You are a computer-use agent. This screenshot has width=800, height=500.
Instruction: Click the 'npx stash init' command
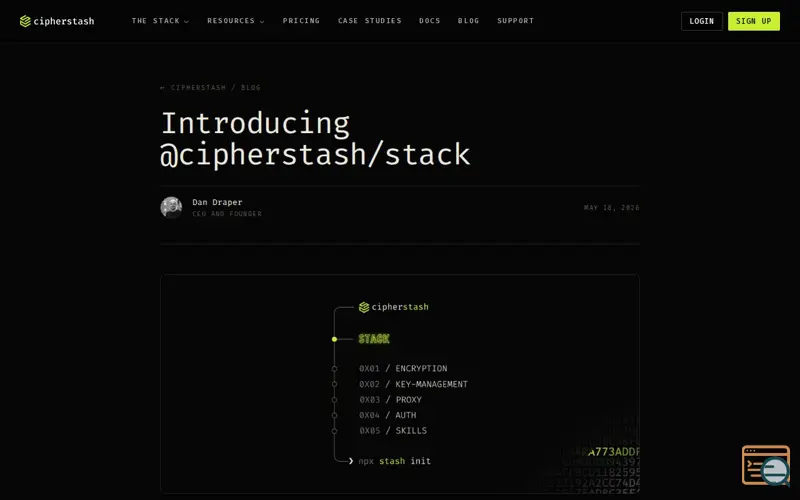[394, 461]
